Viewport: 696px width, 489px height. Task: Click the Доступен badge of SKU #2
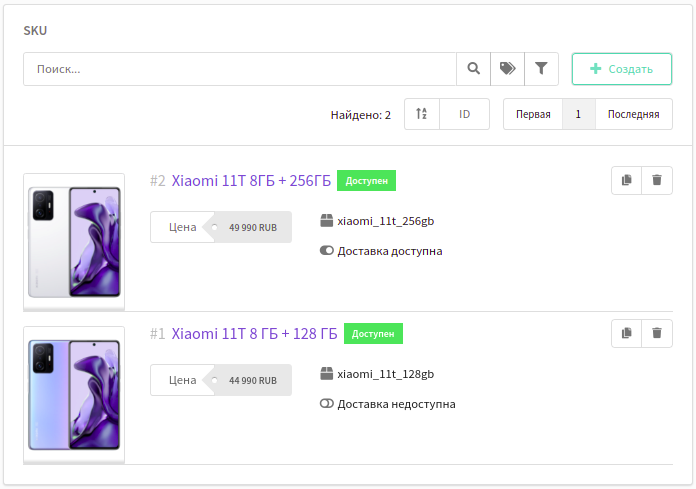(367, 181)
